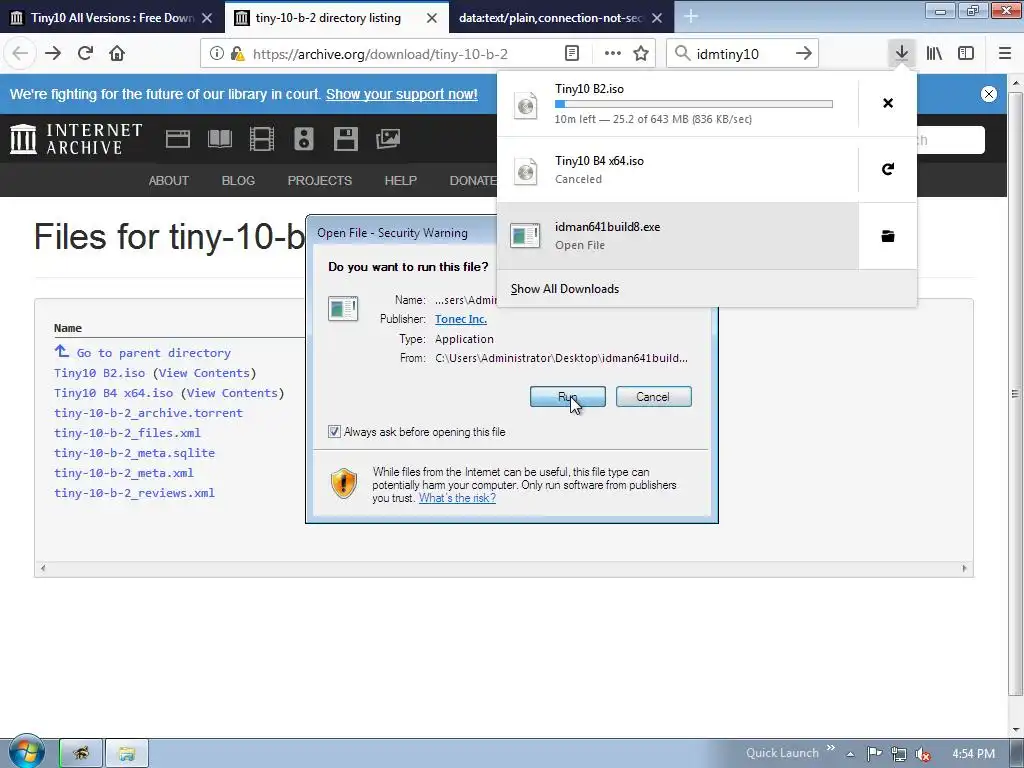Open the file explorer taskbar icon

click(x=127, y=754)
